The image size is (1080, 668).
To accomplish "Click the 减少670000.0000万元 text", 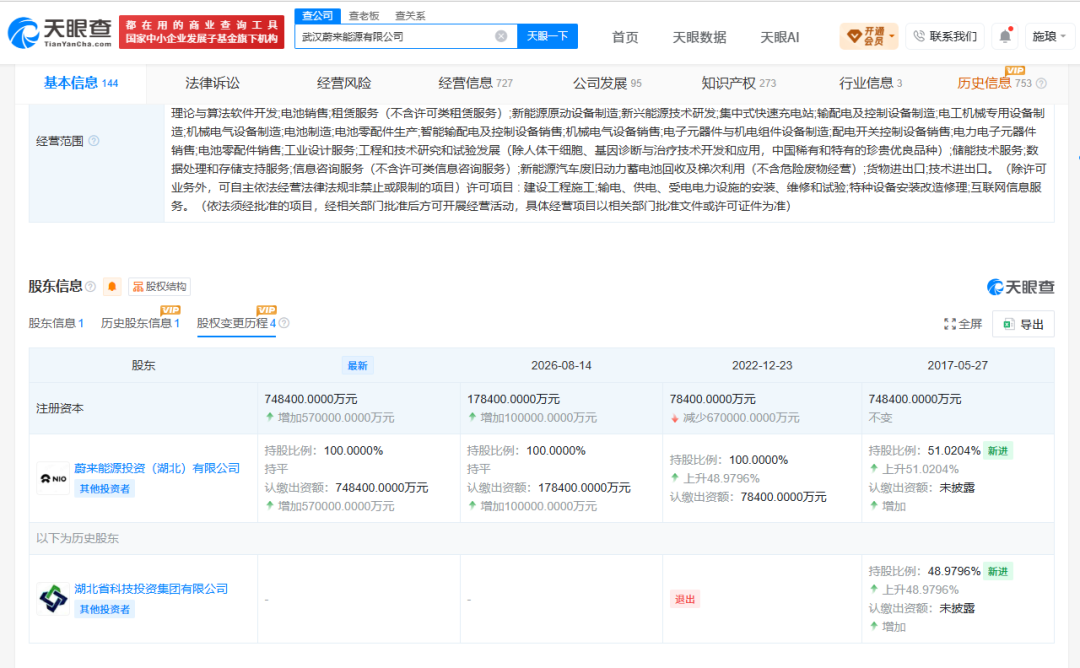I will click(x=741, y=418).
